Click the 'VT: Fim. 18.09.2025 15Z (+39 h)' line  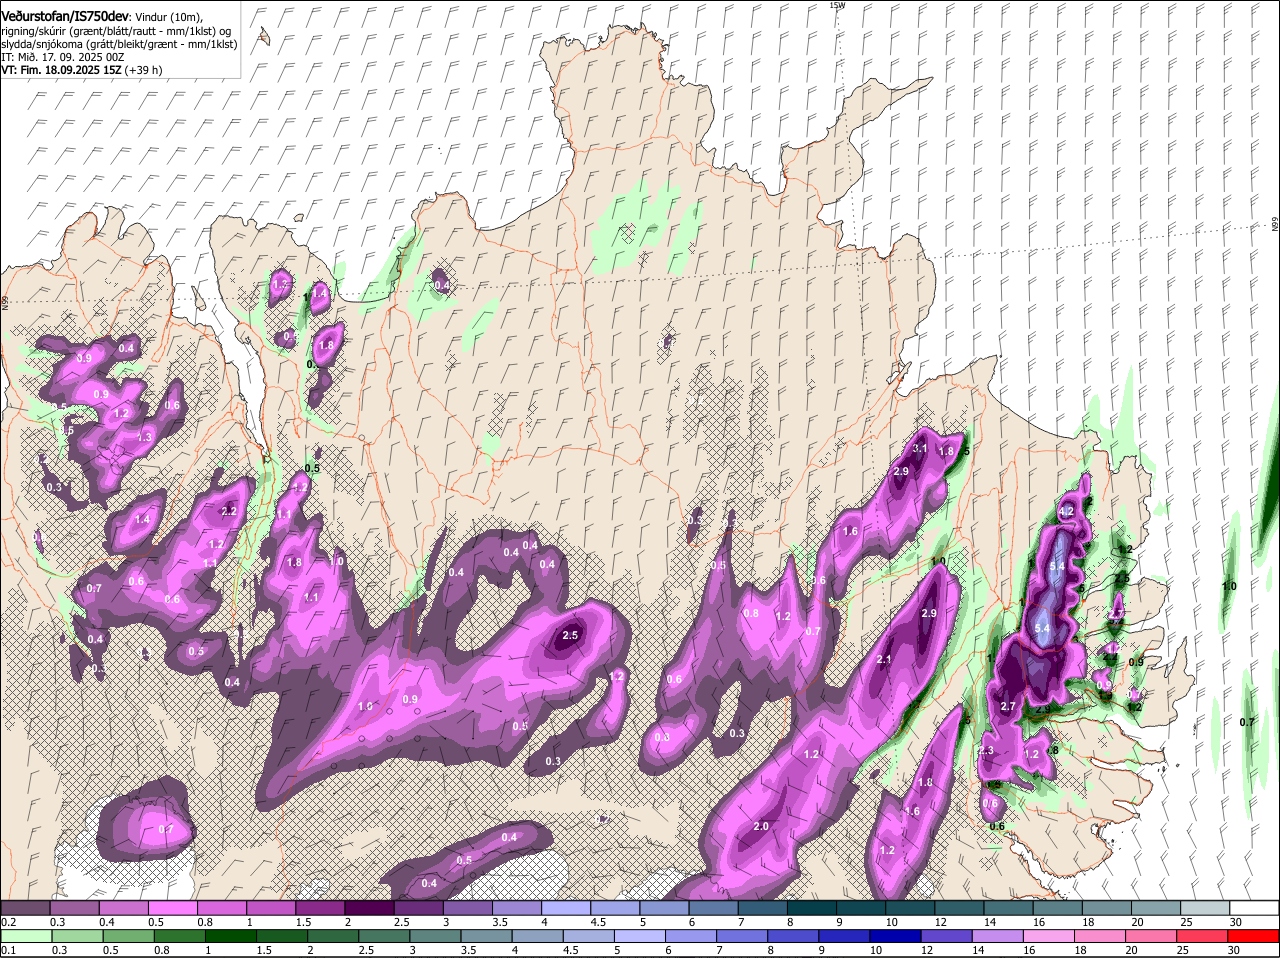tap(82, 70)
